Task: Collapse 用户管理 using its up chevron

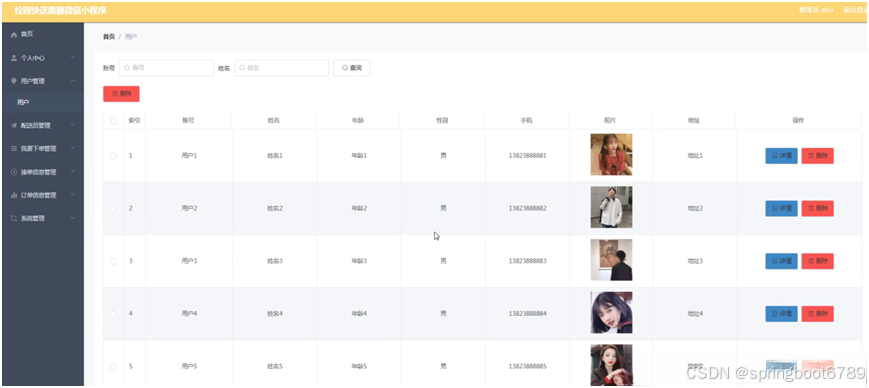Action: pos(73,81)
